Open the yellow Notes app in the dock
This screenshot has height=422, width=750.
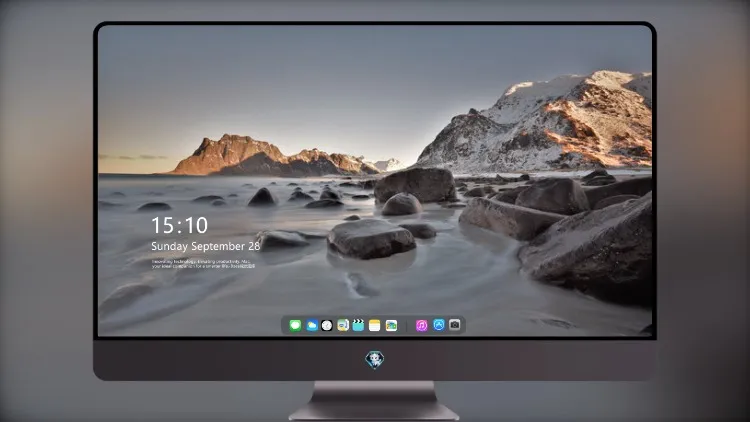coord(375,325)
